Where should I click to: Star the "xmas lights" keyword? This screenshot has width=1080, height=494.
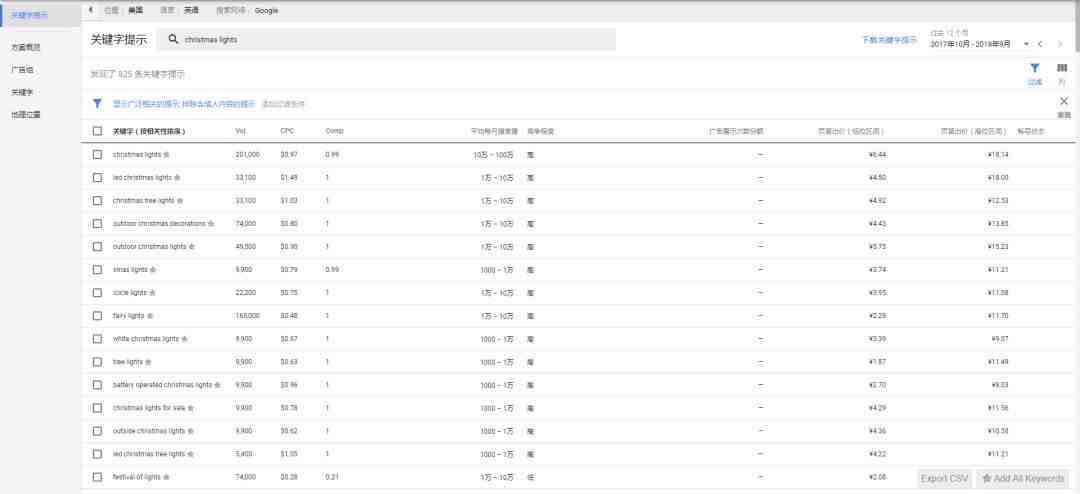[153, 269]
